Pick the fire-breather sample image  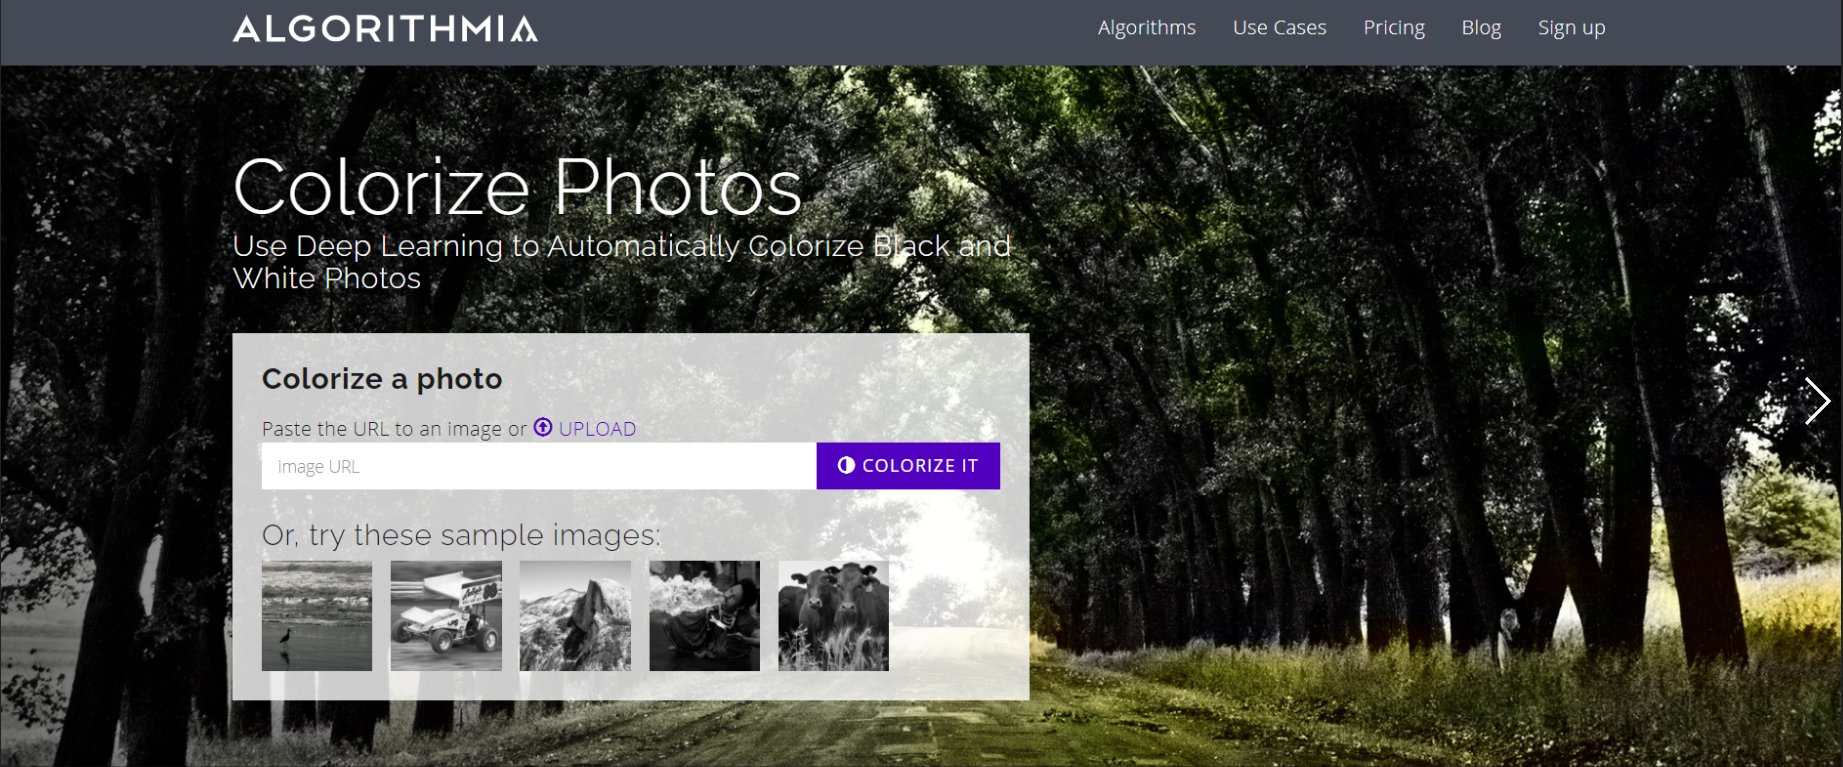[704, 615]
